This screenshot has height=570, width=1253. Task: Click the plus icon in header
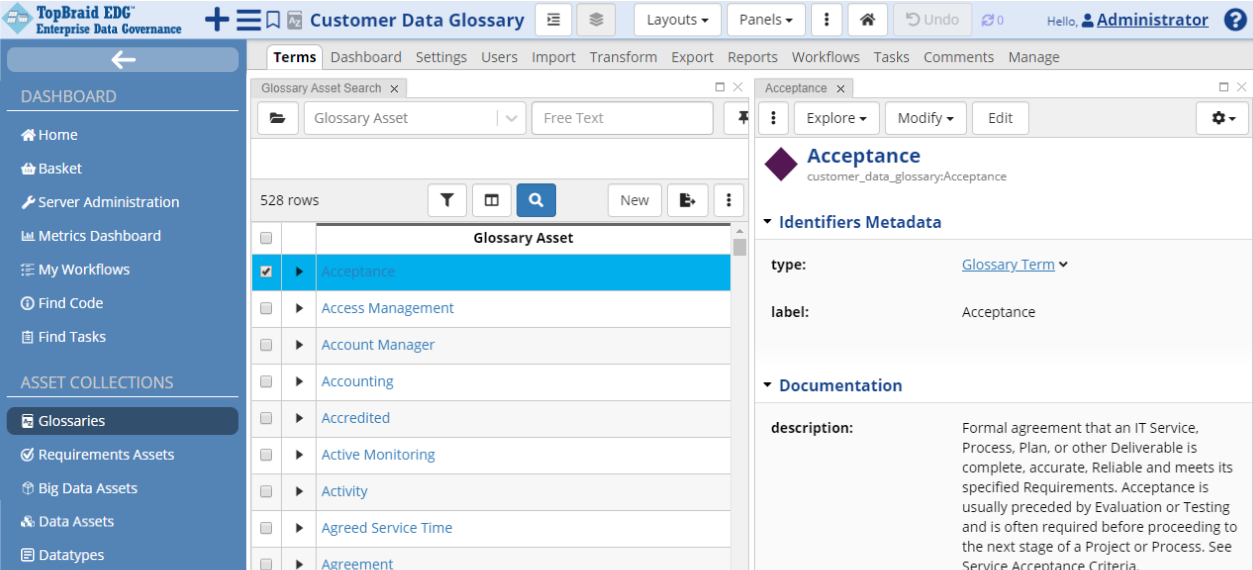click(x=216, y=20)
